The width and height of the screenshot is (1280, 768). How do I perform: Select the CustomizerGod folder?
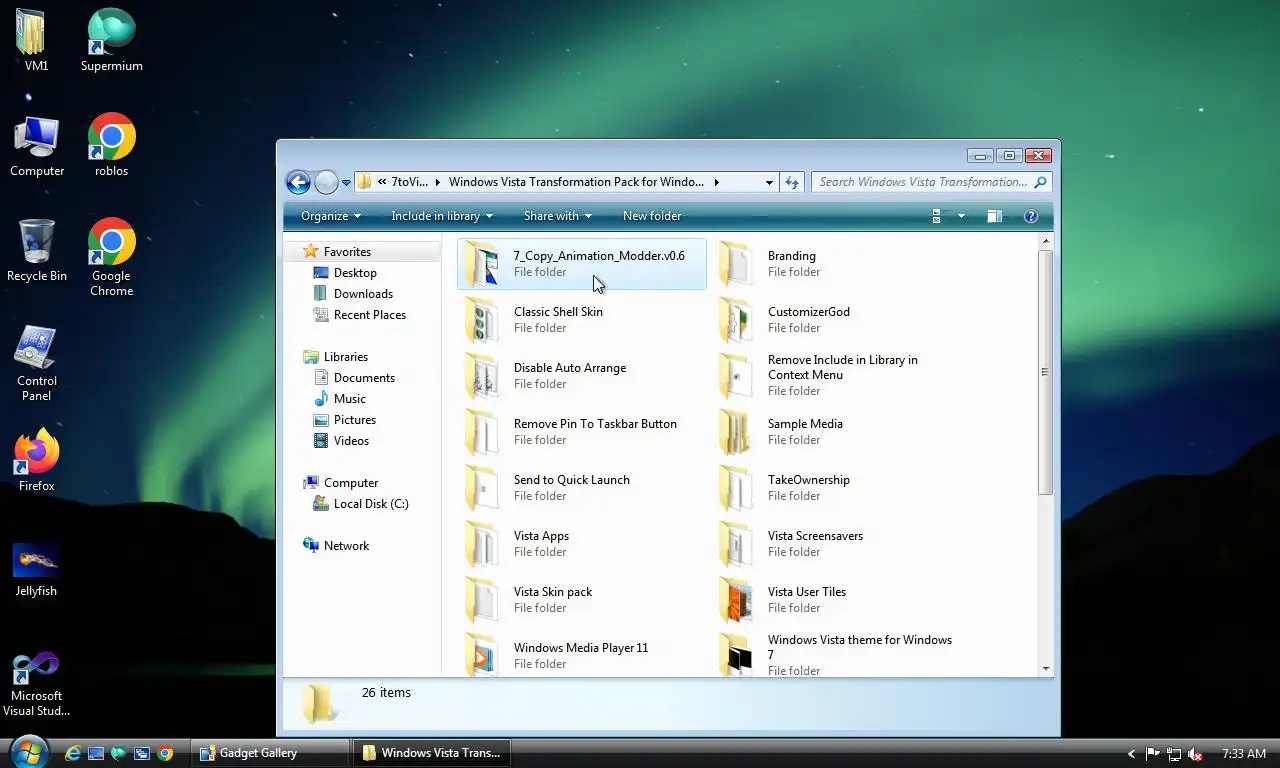[836, 320]
